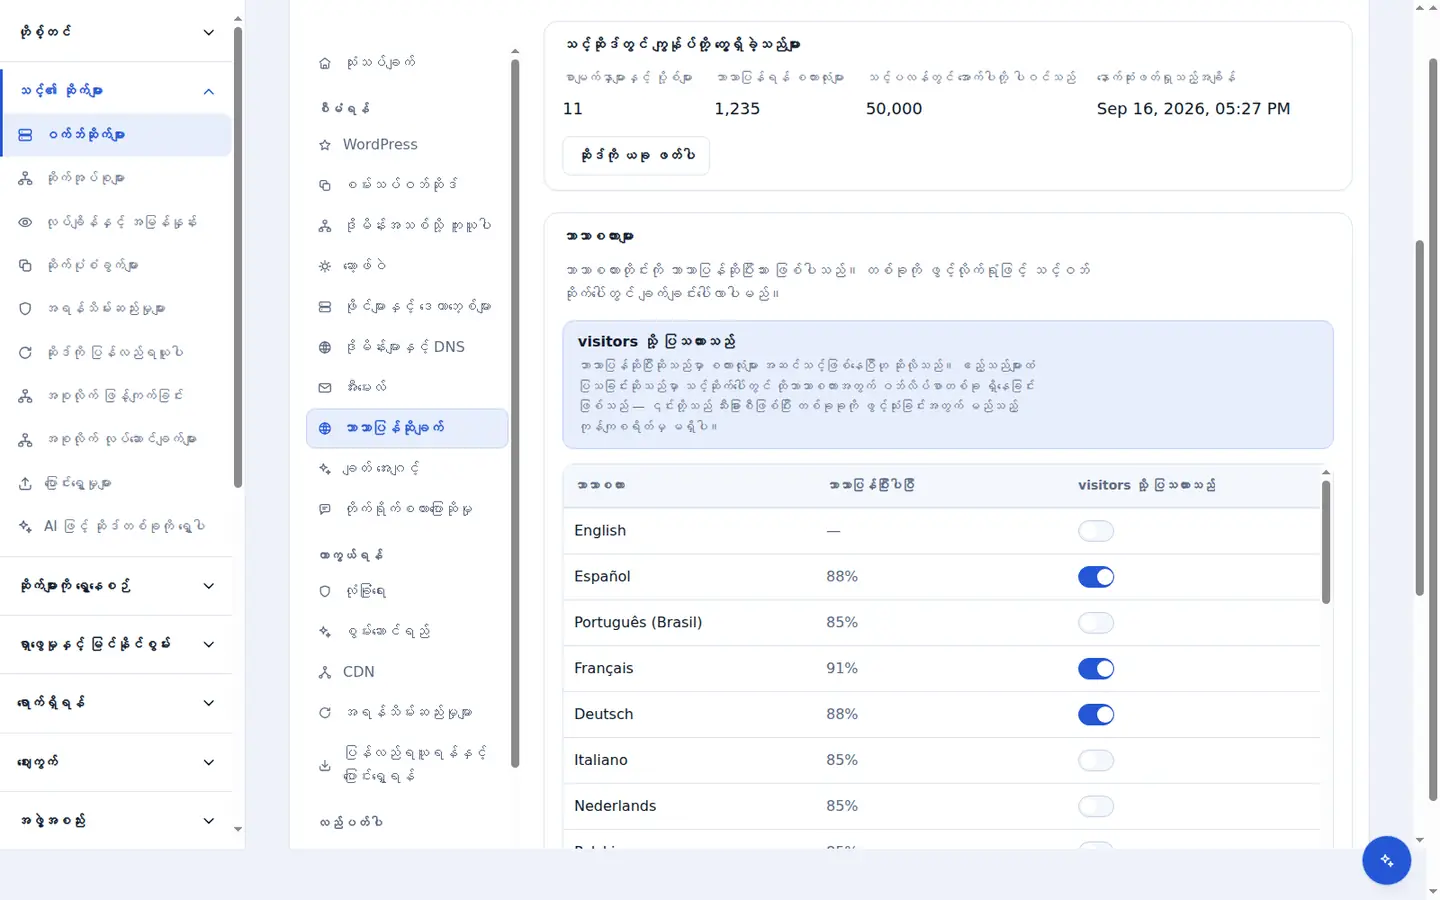Viewport: 1440px width, 900px height.
Task: Open the Nederlands language row
Action: coord(941,806)
